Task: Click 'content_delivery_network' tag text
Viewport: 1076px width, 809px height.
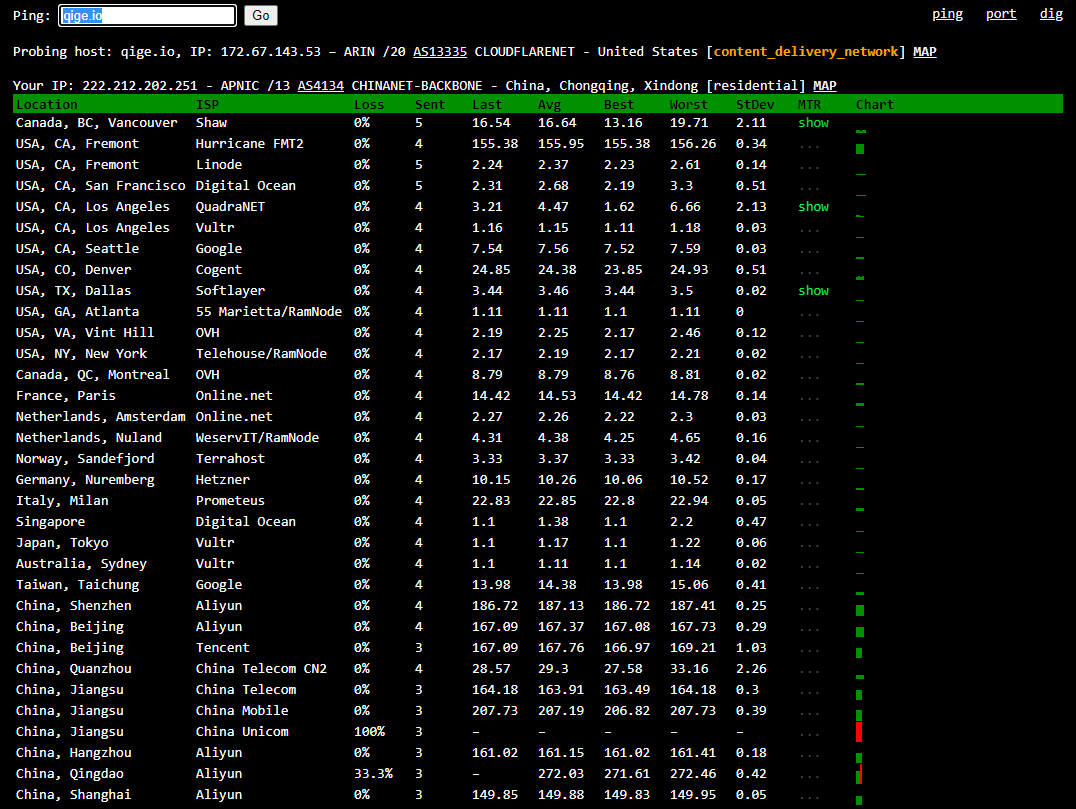Action: pos(806,51)
